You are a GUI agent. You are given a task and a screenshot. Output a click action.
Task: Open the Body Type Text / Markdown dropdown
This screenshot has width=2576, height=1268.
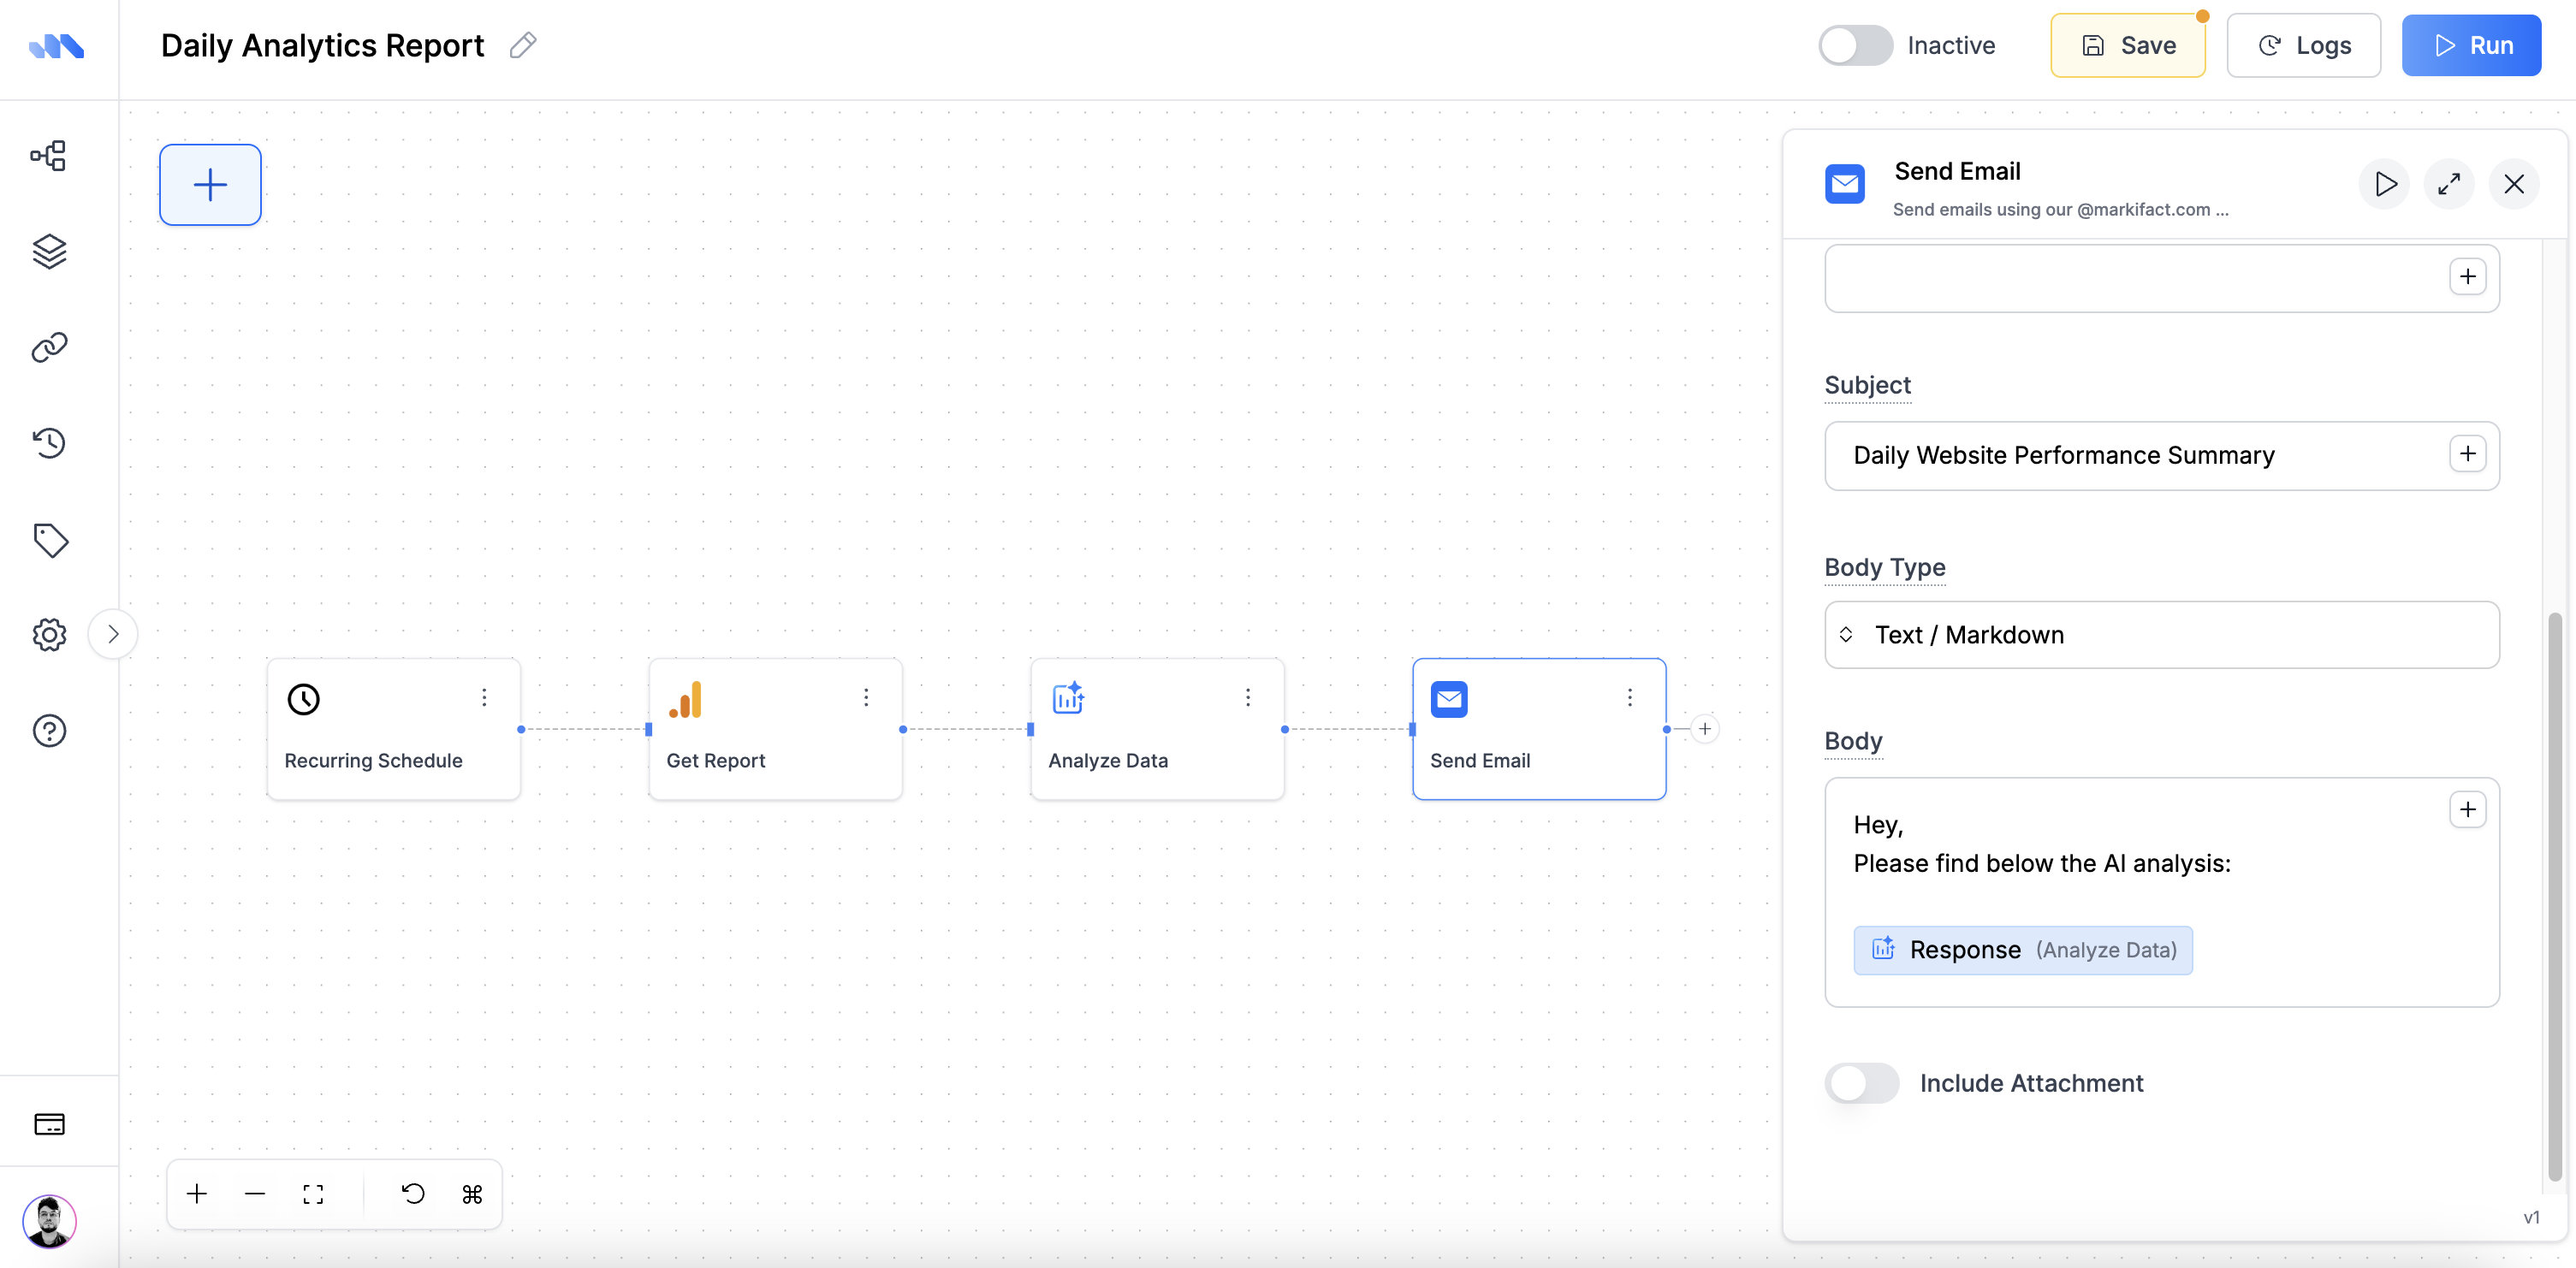[x=2161, y=635]
